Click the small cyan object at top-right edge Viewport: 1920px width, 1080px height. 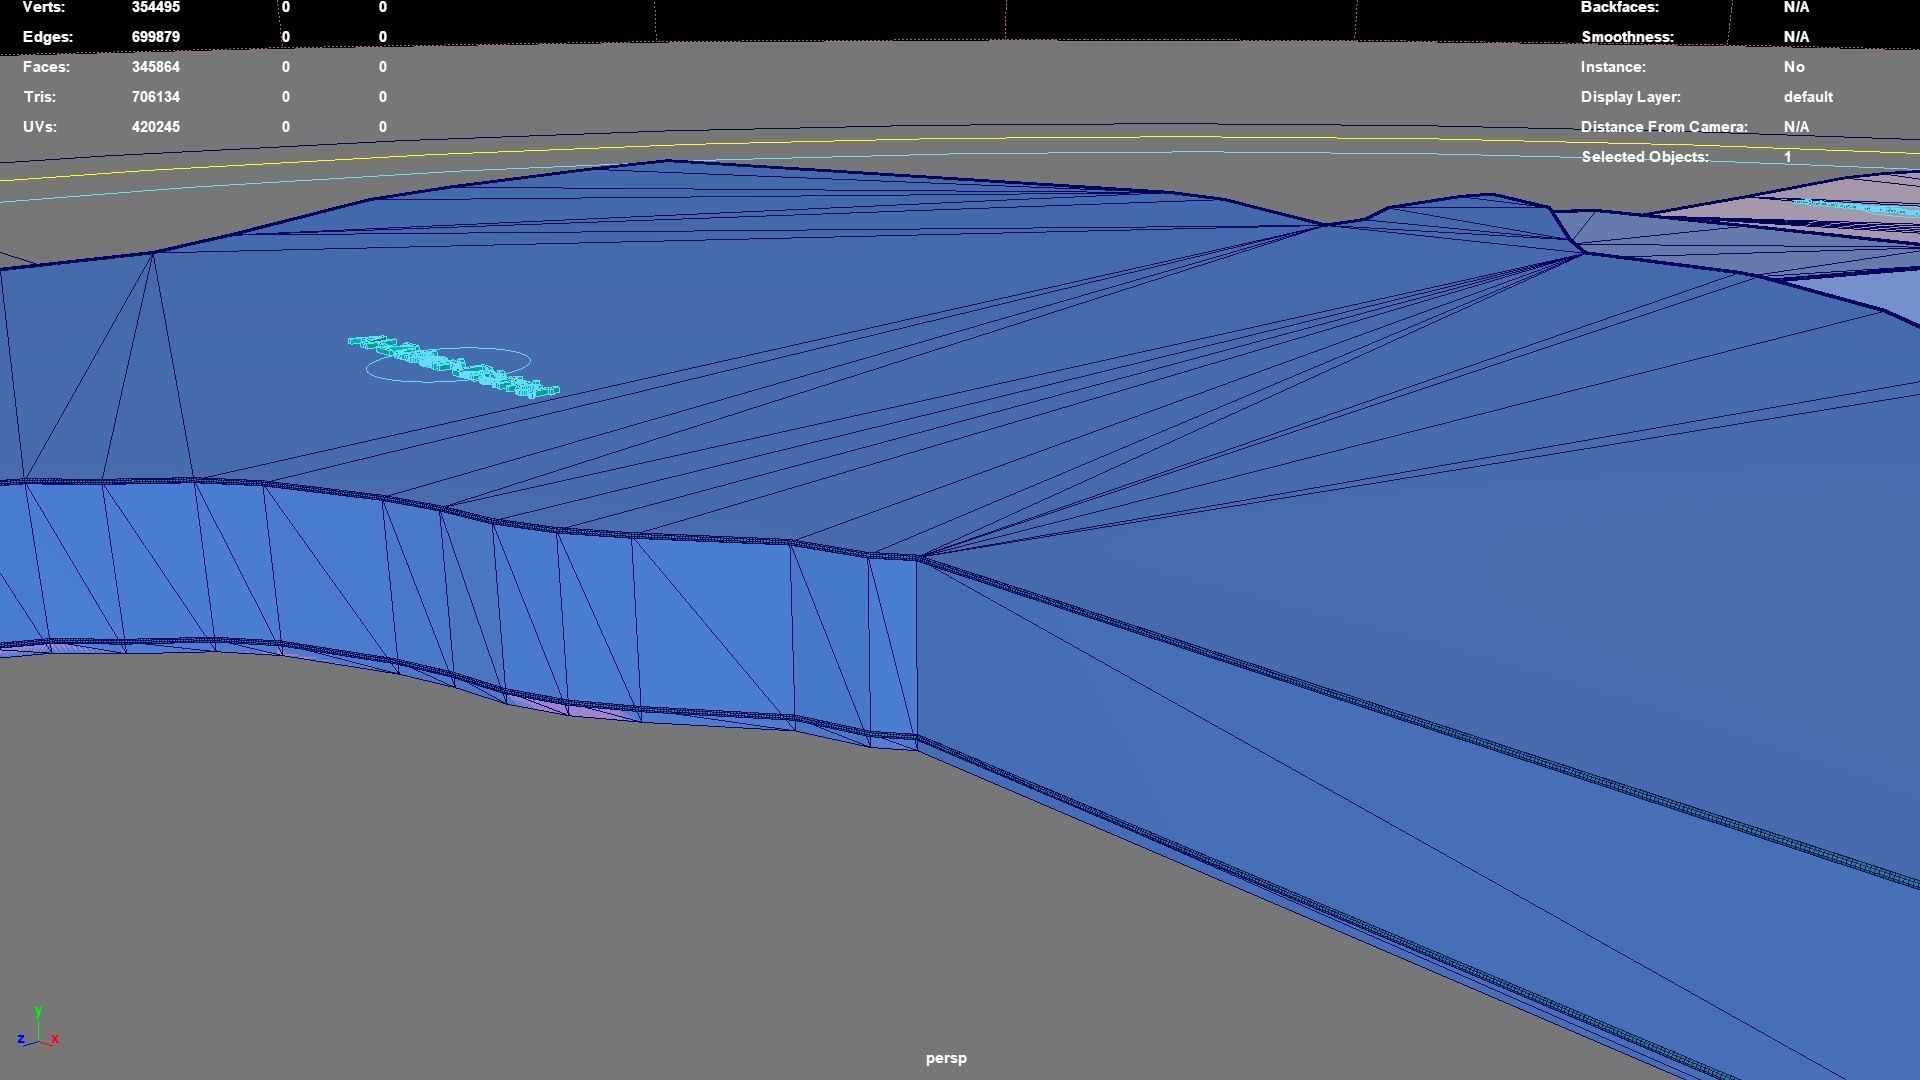1858,208
